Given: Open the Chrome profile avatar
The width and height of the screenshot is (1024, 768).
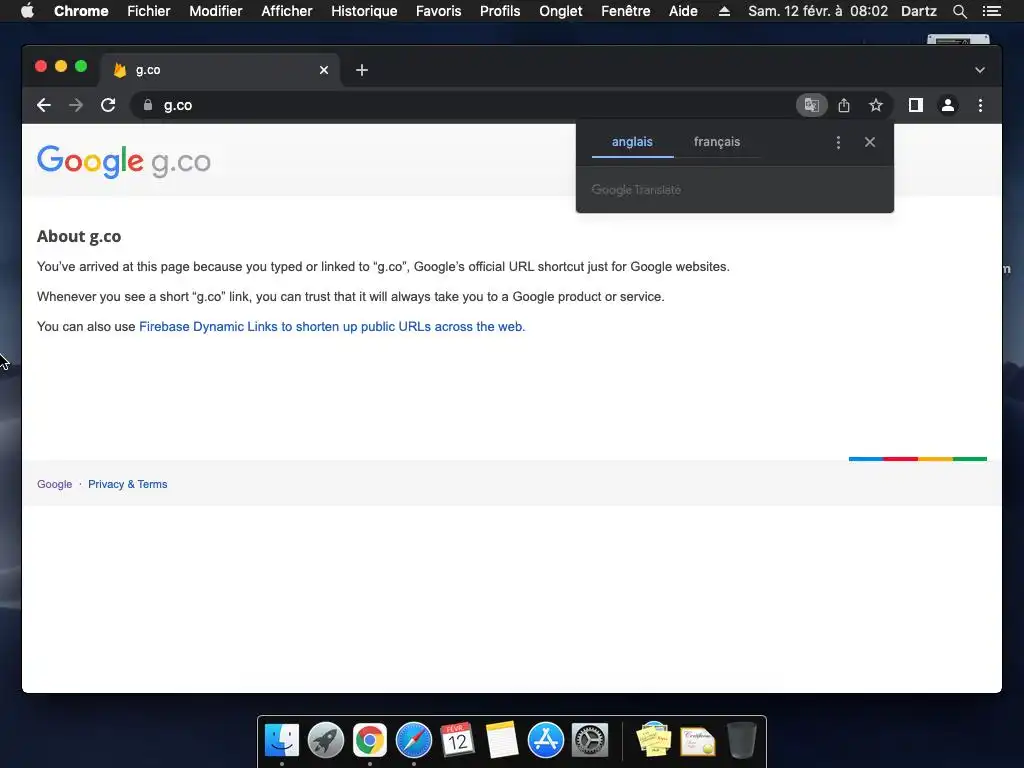Looking at the screenshot, I should coord(948,105).
